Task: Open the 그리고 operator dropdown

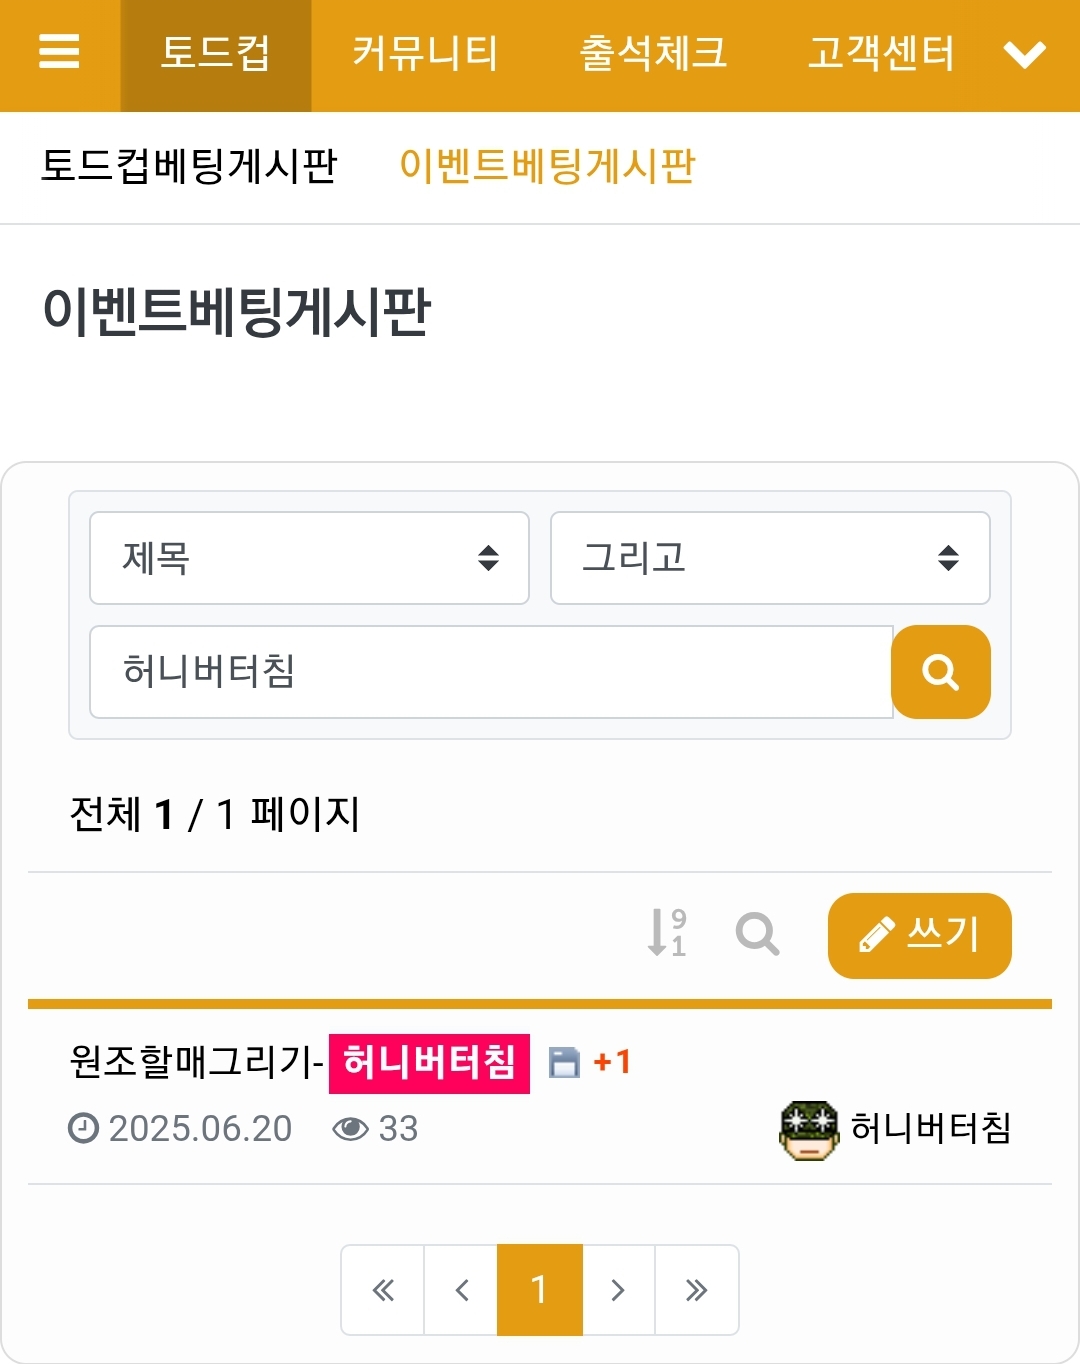Action: [770, 558]
